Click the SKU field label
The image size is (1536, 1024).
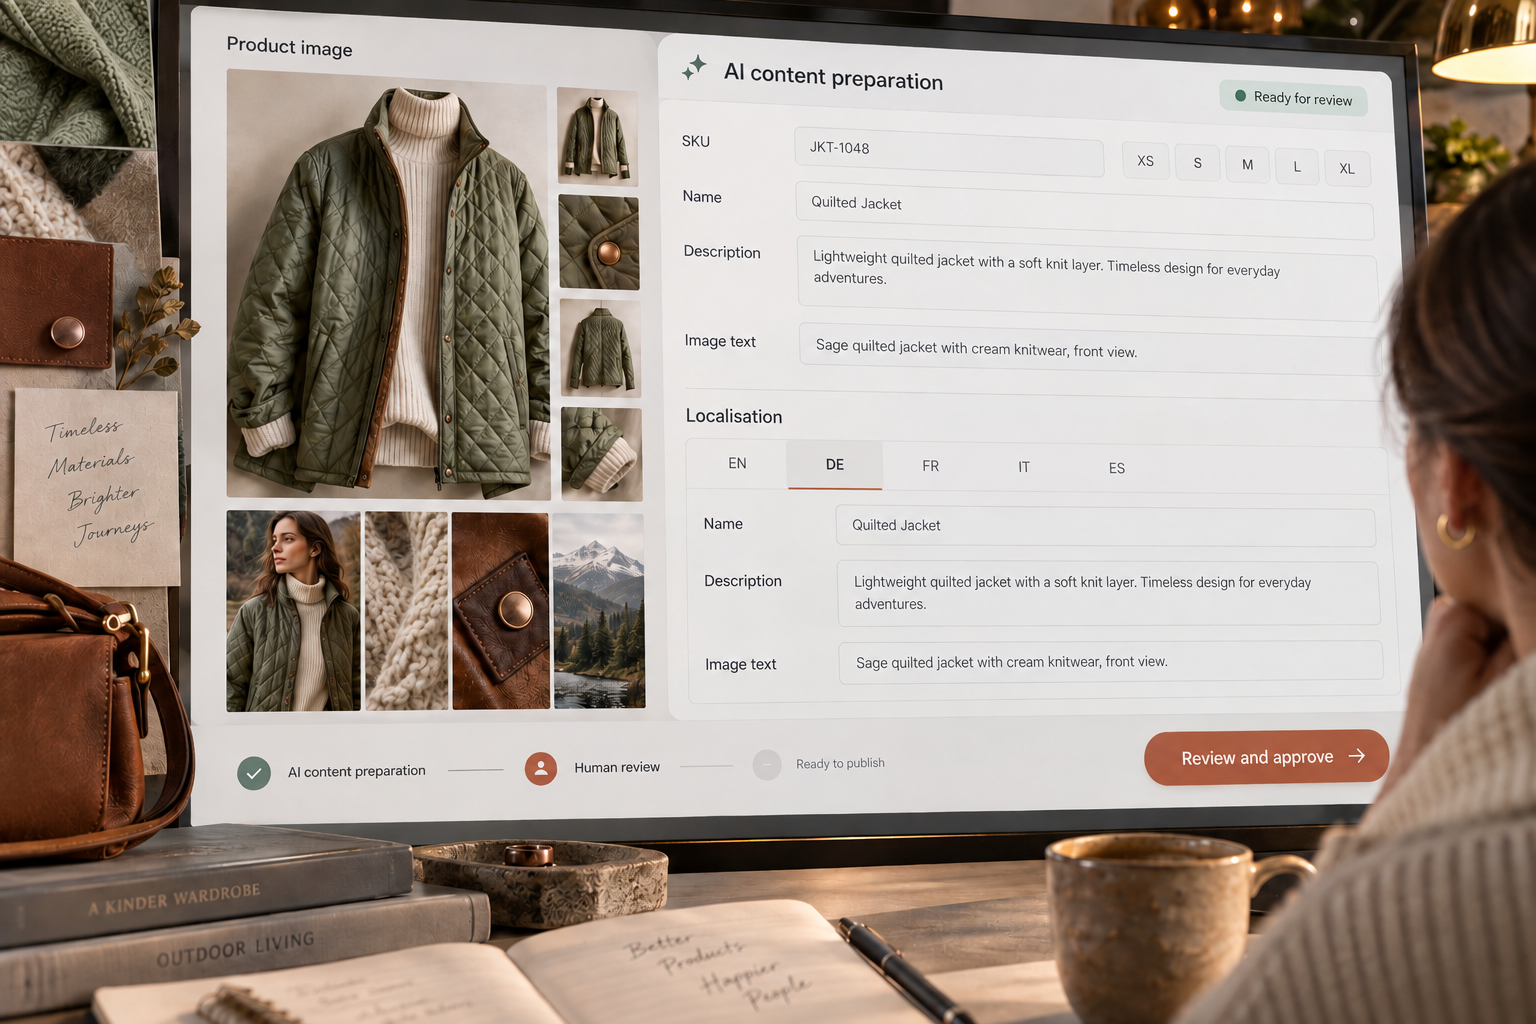tap(696, 141)
